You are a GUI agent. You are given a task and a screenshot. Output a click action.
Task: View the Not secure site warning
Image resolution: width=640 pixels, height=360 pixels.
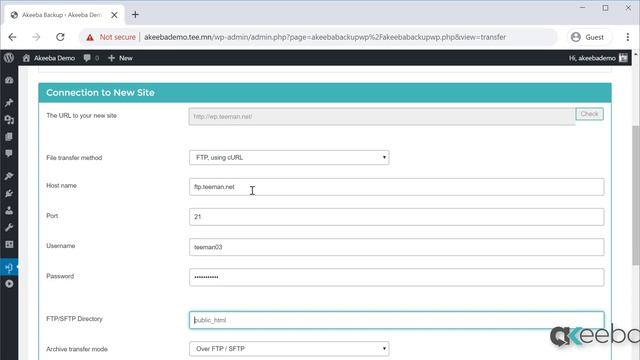111,37
